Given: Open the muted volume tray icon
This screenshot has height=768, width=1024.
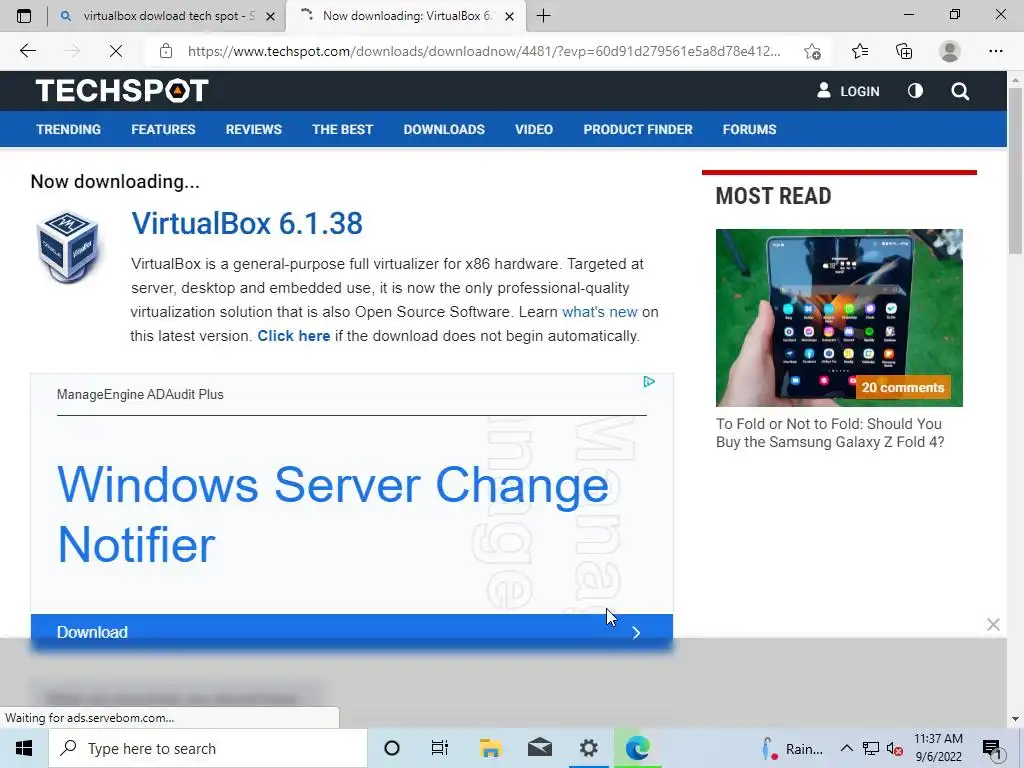Looking at the screenshot, I should (x=895, y=749).
